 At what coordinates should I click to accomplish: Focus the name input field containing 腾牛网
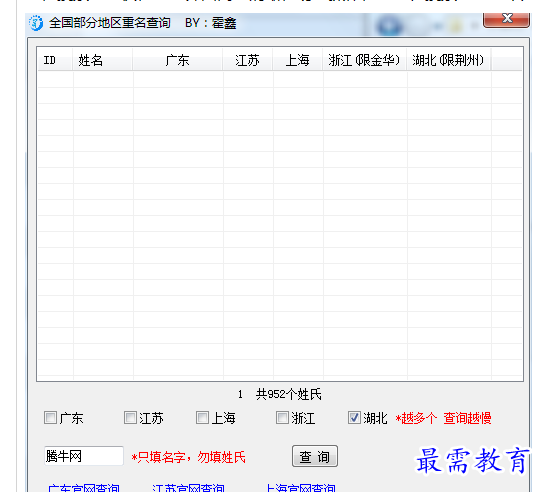click(x=84, y=456)
